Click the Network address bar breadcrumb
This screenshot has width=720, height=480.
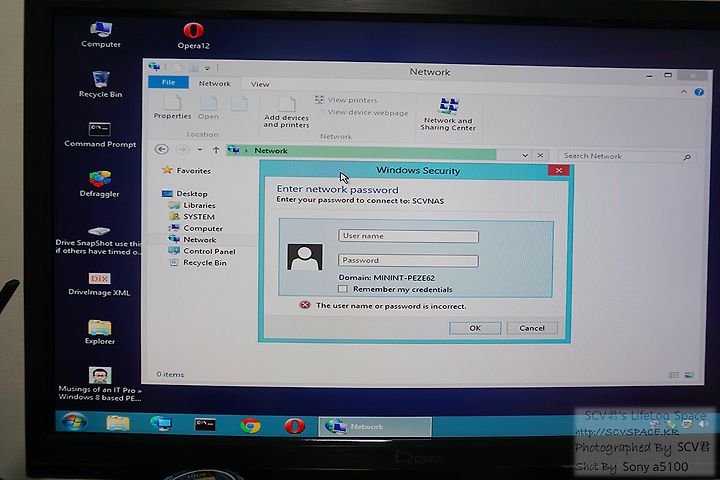tap(271, 151)
